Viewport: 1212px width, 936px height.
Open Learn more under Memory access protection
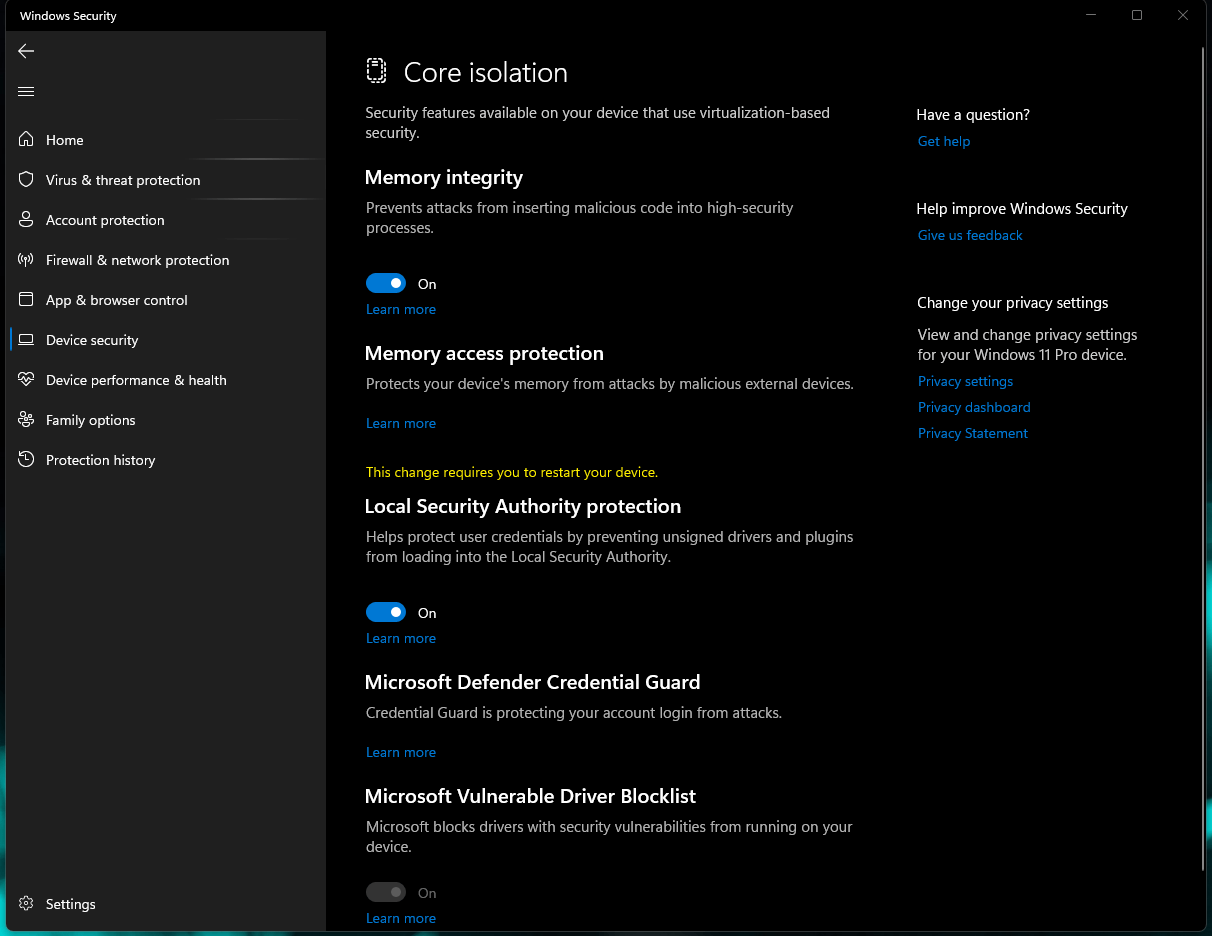click(401, 424)
